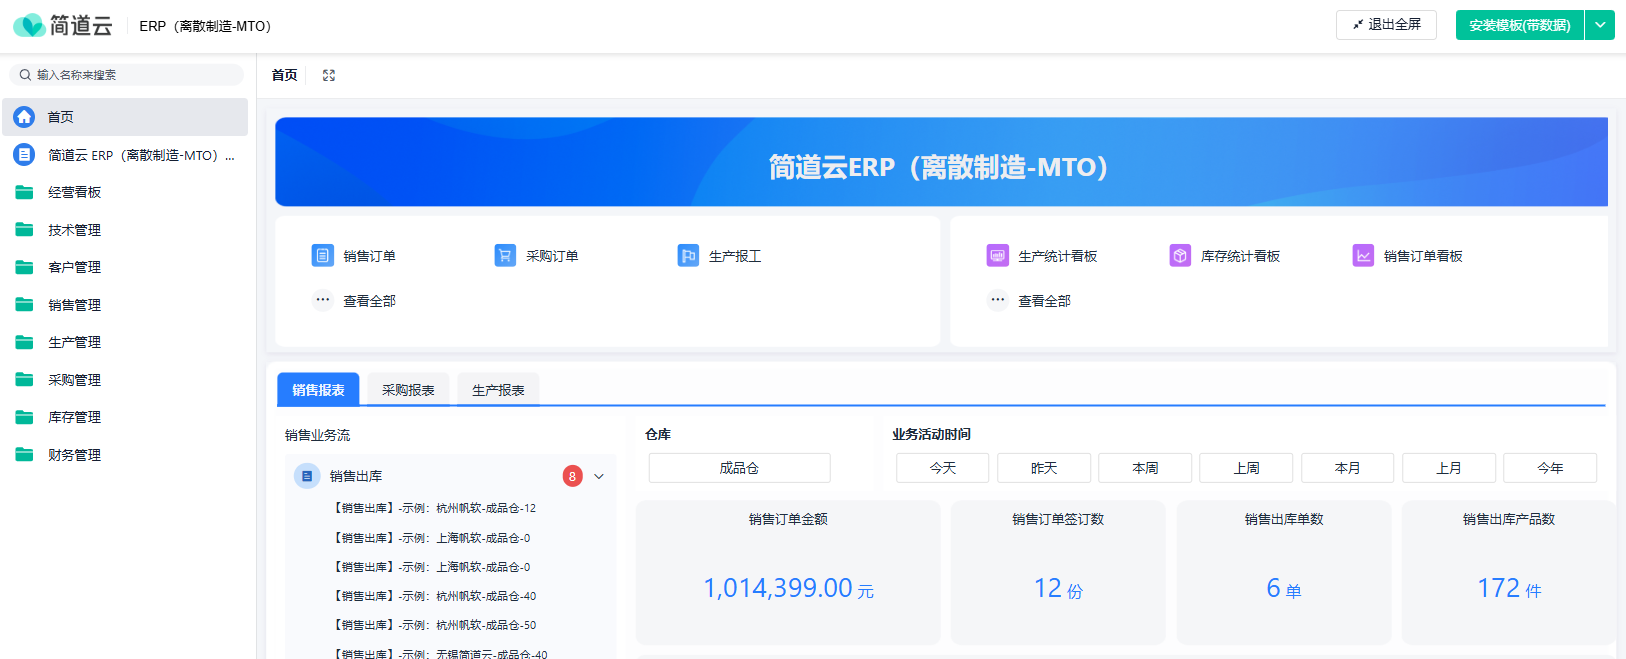Click the 简道云 logo
1626x659 pixels.
tap(62, 25)
